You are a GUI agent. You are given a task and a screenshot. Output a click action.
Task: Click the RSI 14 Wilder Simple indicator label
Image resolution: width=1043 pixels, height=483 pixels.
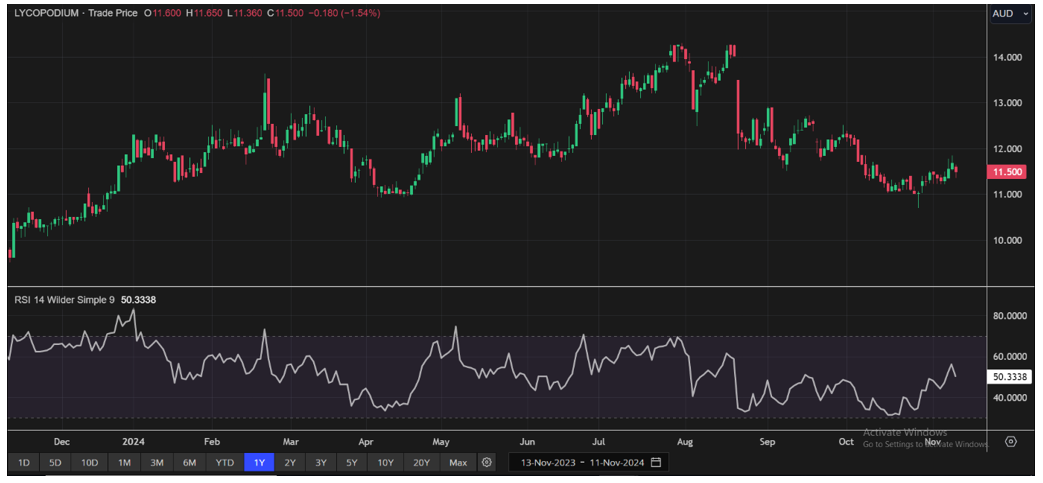coord(63,298)
